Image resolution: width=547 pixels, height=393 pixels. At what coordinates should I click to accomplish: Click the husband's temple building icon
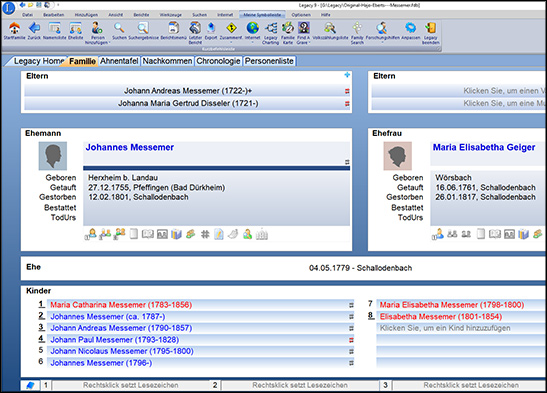(x=262, y=234)
